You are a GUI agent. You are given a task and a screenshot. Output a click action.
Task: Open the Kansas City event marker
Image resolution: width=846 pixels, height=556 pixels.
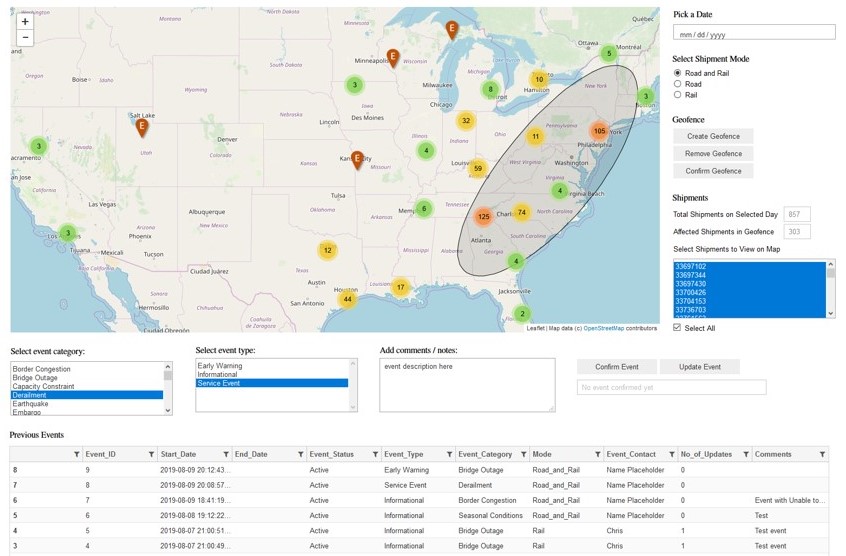tap(357, 159)
